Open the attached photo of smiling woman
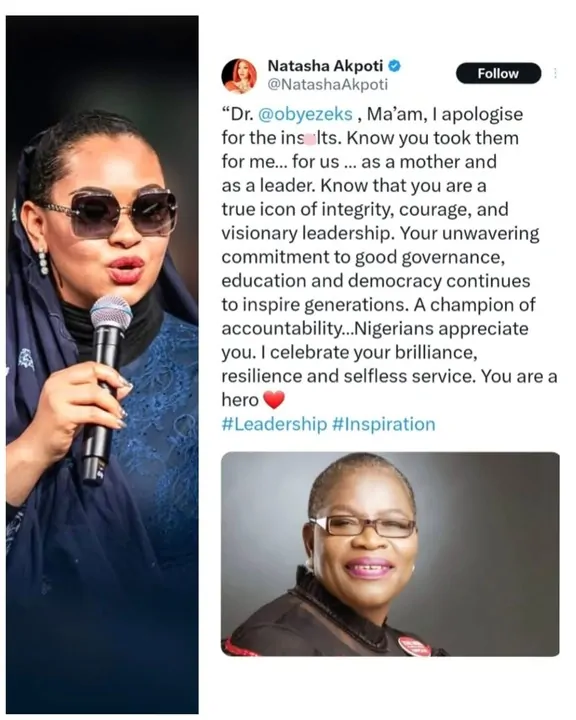The width and height of the screenshot is (576, 720). pos(390,554)
